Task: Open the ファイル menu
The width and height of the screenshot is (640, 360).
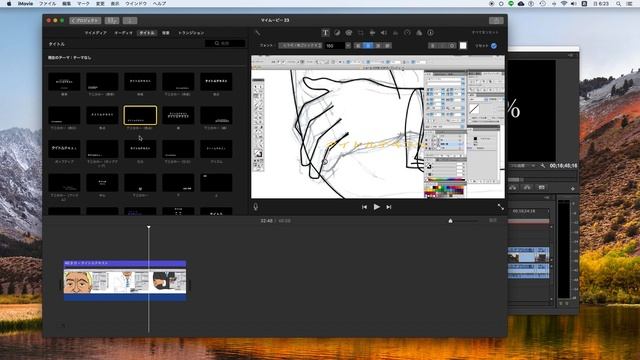Action: point(47,3)
